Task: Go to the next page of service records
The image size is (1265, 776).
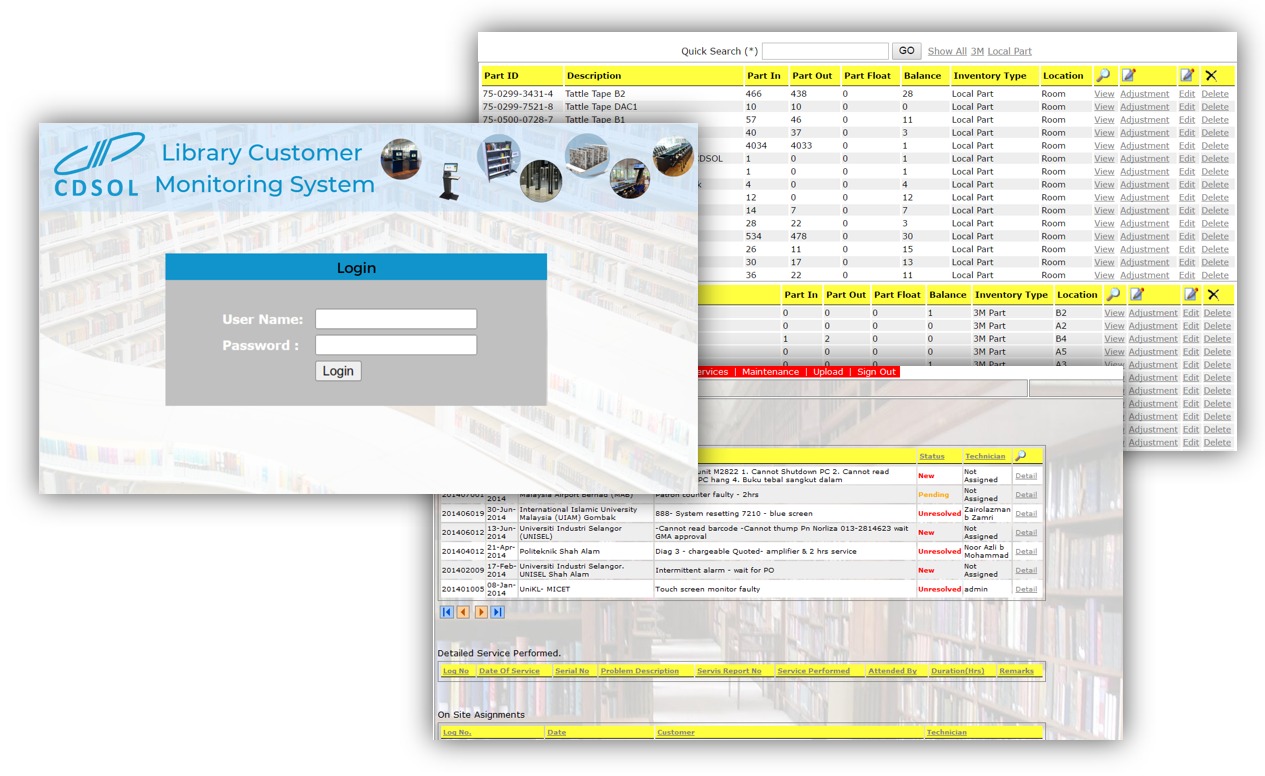Action: (x=481, y=612)
